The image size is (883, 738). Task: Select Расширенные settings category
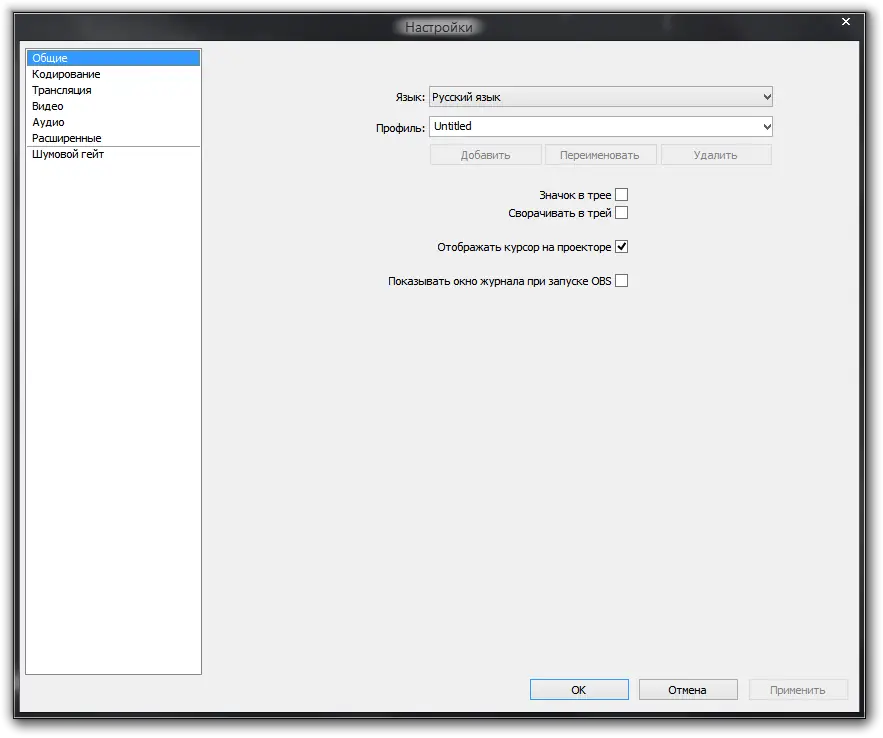[x=113, y=138]
